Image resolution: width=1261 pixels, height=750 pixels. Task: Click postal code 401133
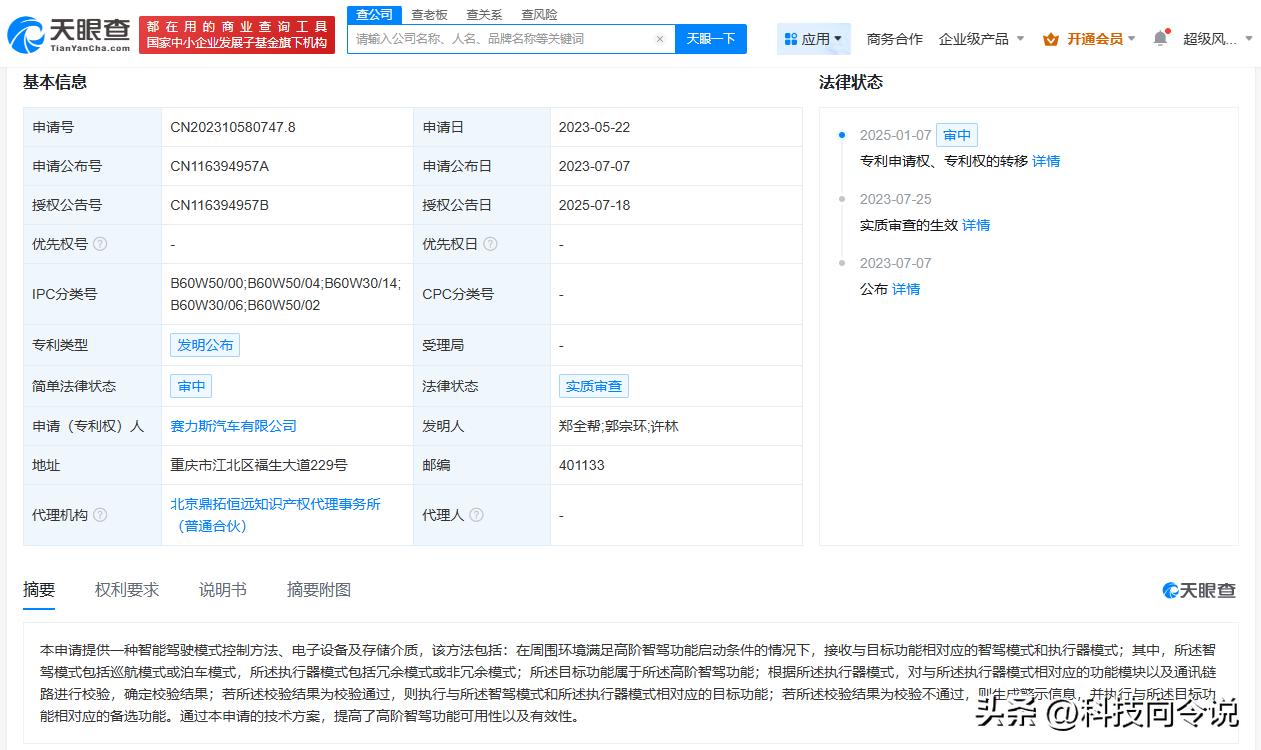[582, 465]
